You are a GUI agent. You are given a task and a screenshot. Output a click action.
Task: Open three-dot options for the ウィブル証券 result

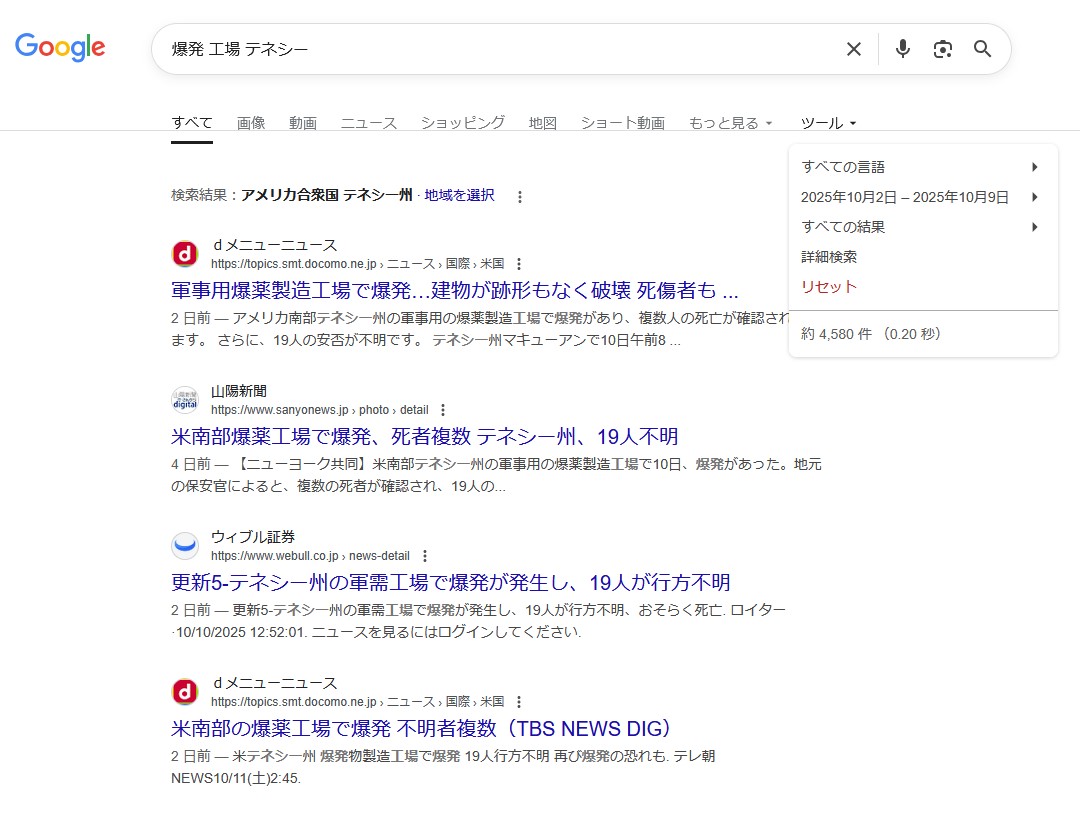click(x=425, y=556)
